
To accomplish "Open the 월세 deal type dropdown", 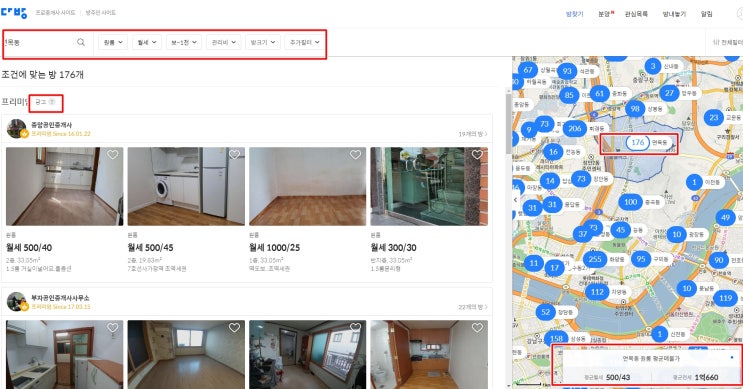I will 146,42.
